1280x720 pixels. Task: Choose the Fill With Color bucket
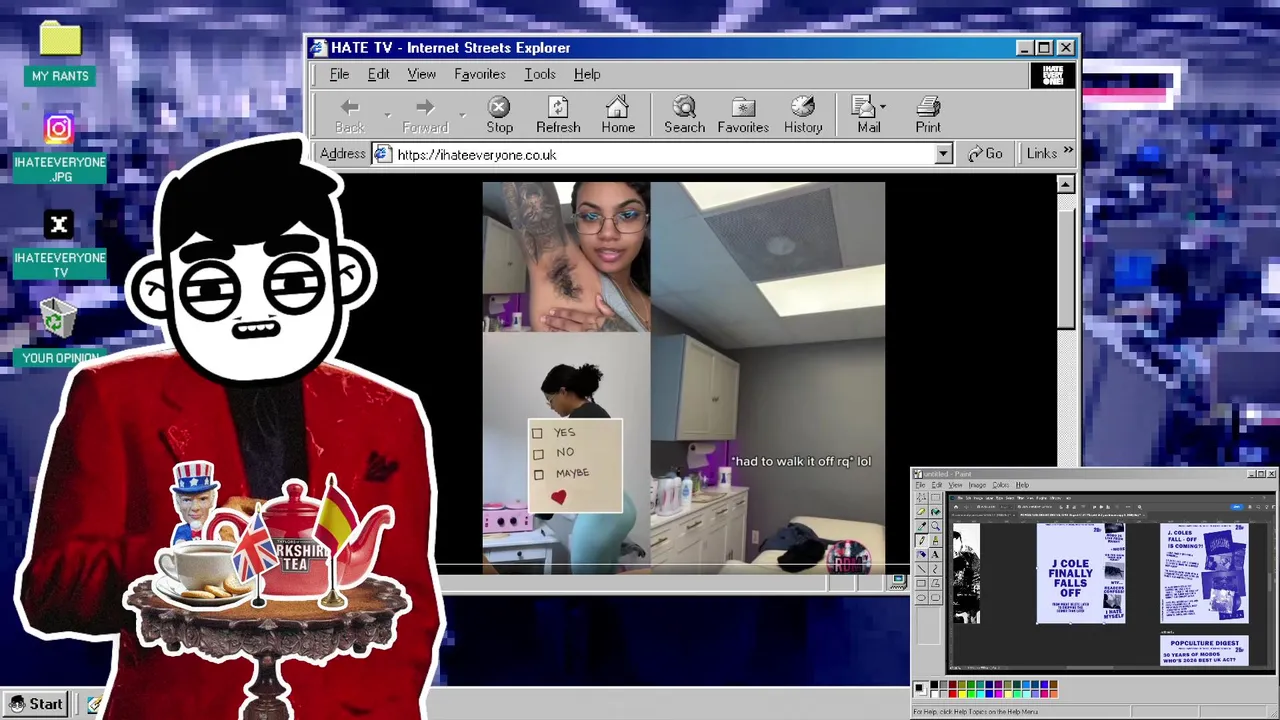click(935, 511)
